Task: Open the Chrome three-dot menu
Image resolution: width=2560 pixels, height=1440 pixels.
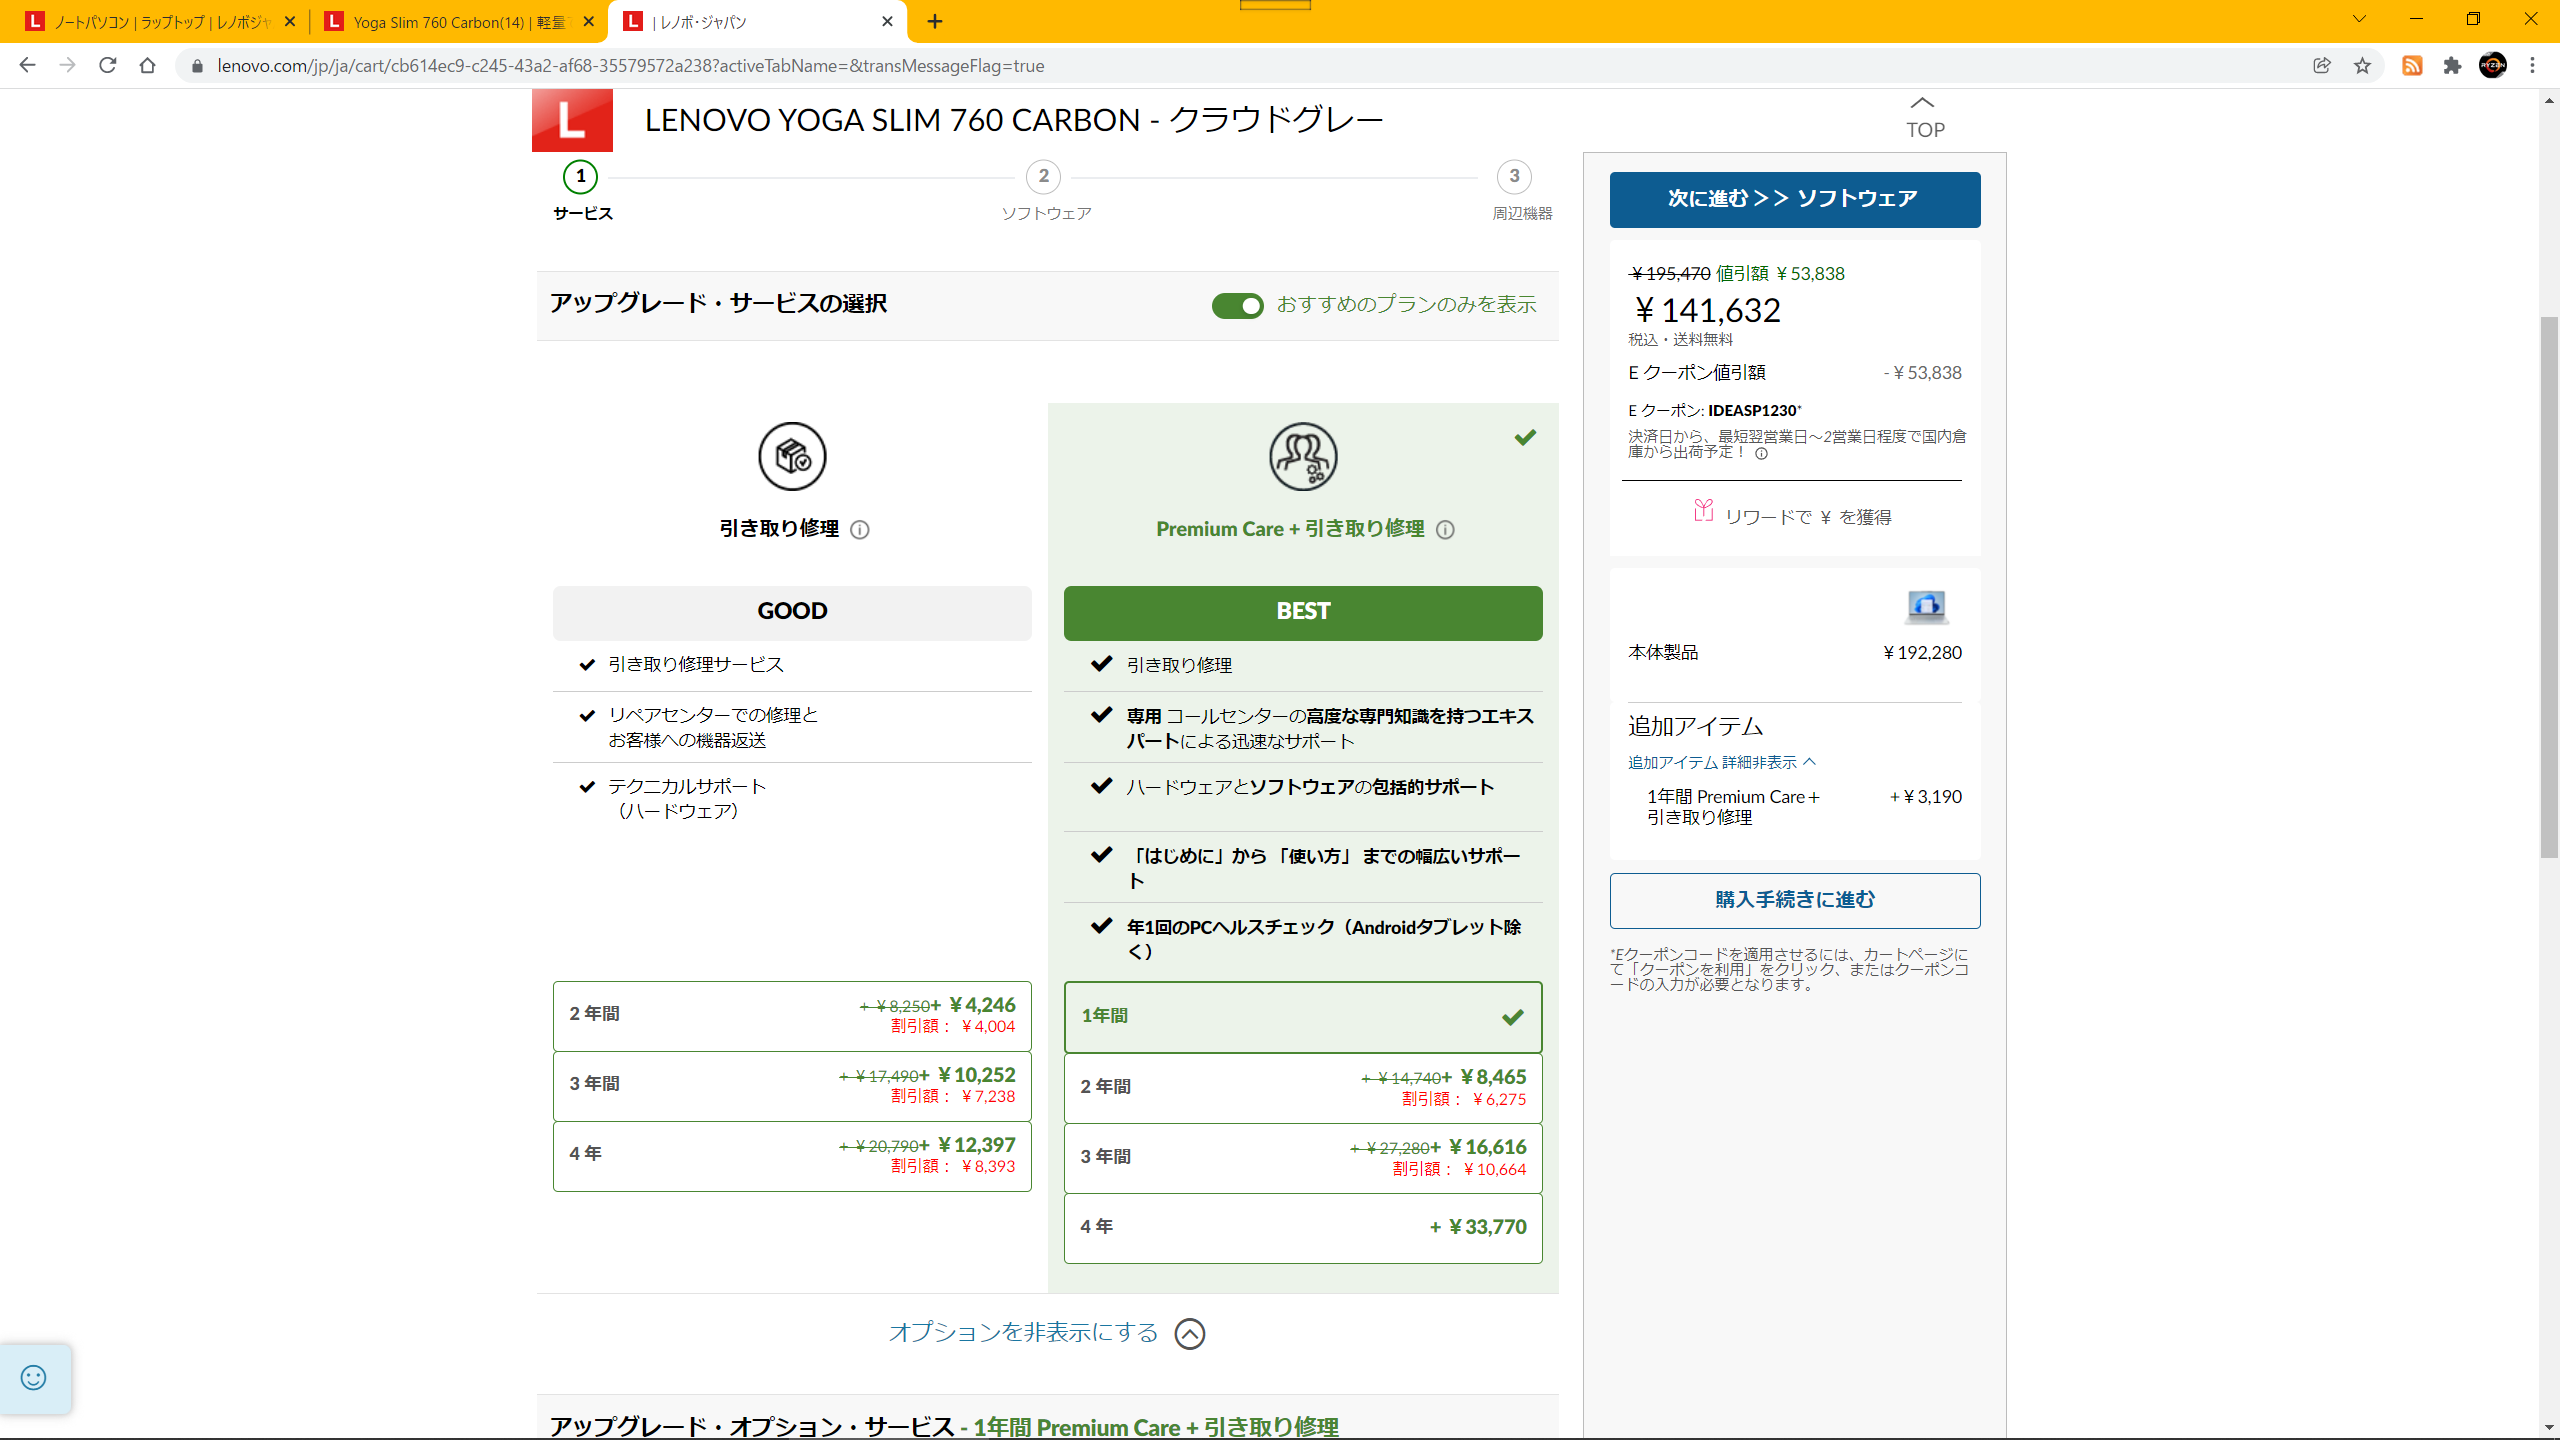Action: (2533, 65)
